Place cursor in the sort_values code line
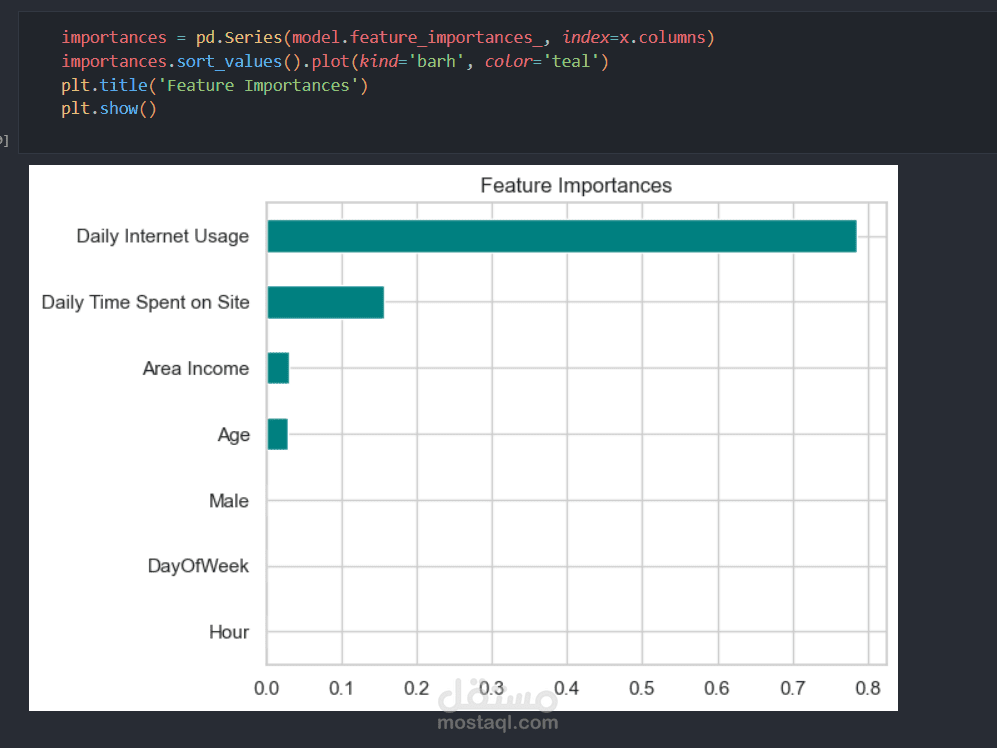 pyautogui.click(x=335, y=62)
